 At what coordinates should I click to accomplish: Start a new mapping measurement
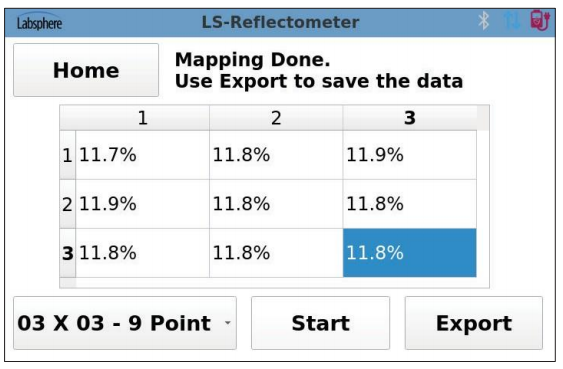(x=320, y=323)
